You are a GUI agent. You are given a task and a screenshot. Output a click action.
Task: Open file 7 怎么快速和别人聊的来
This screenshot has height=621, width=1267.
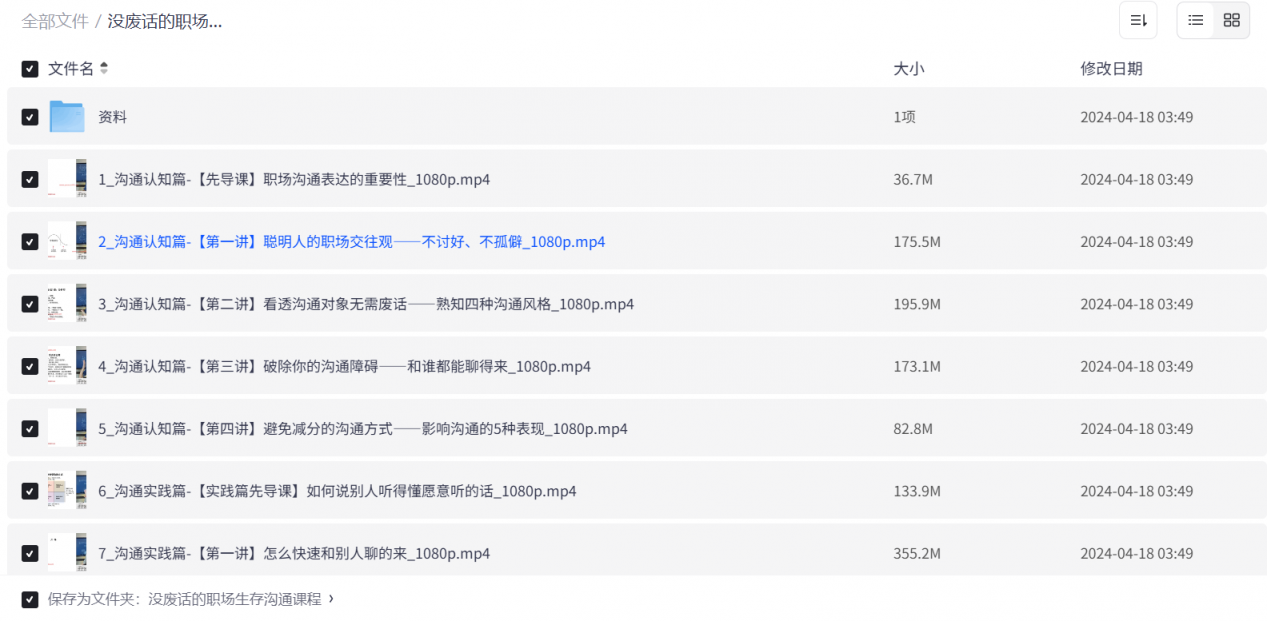(293, 554)
